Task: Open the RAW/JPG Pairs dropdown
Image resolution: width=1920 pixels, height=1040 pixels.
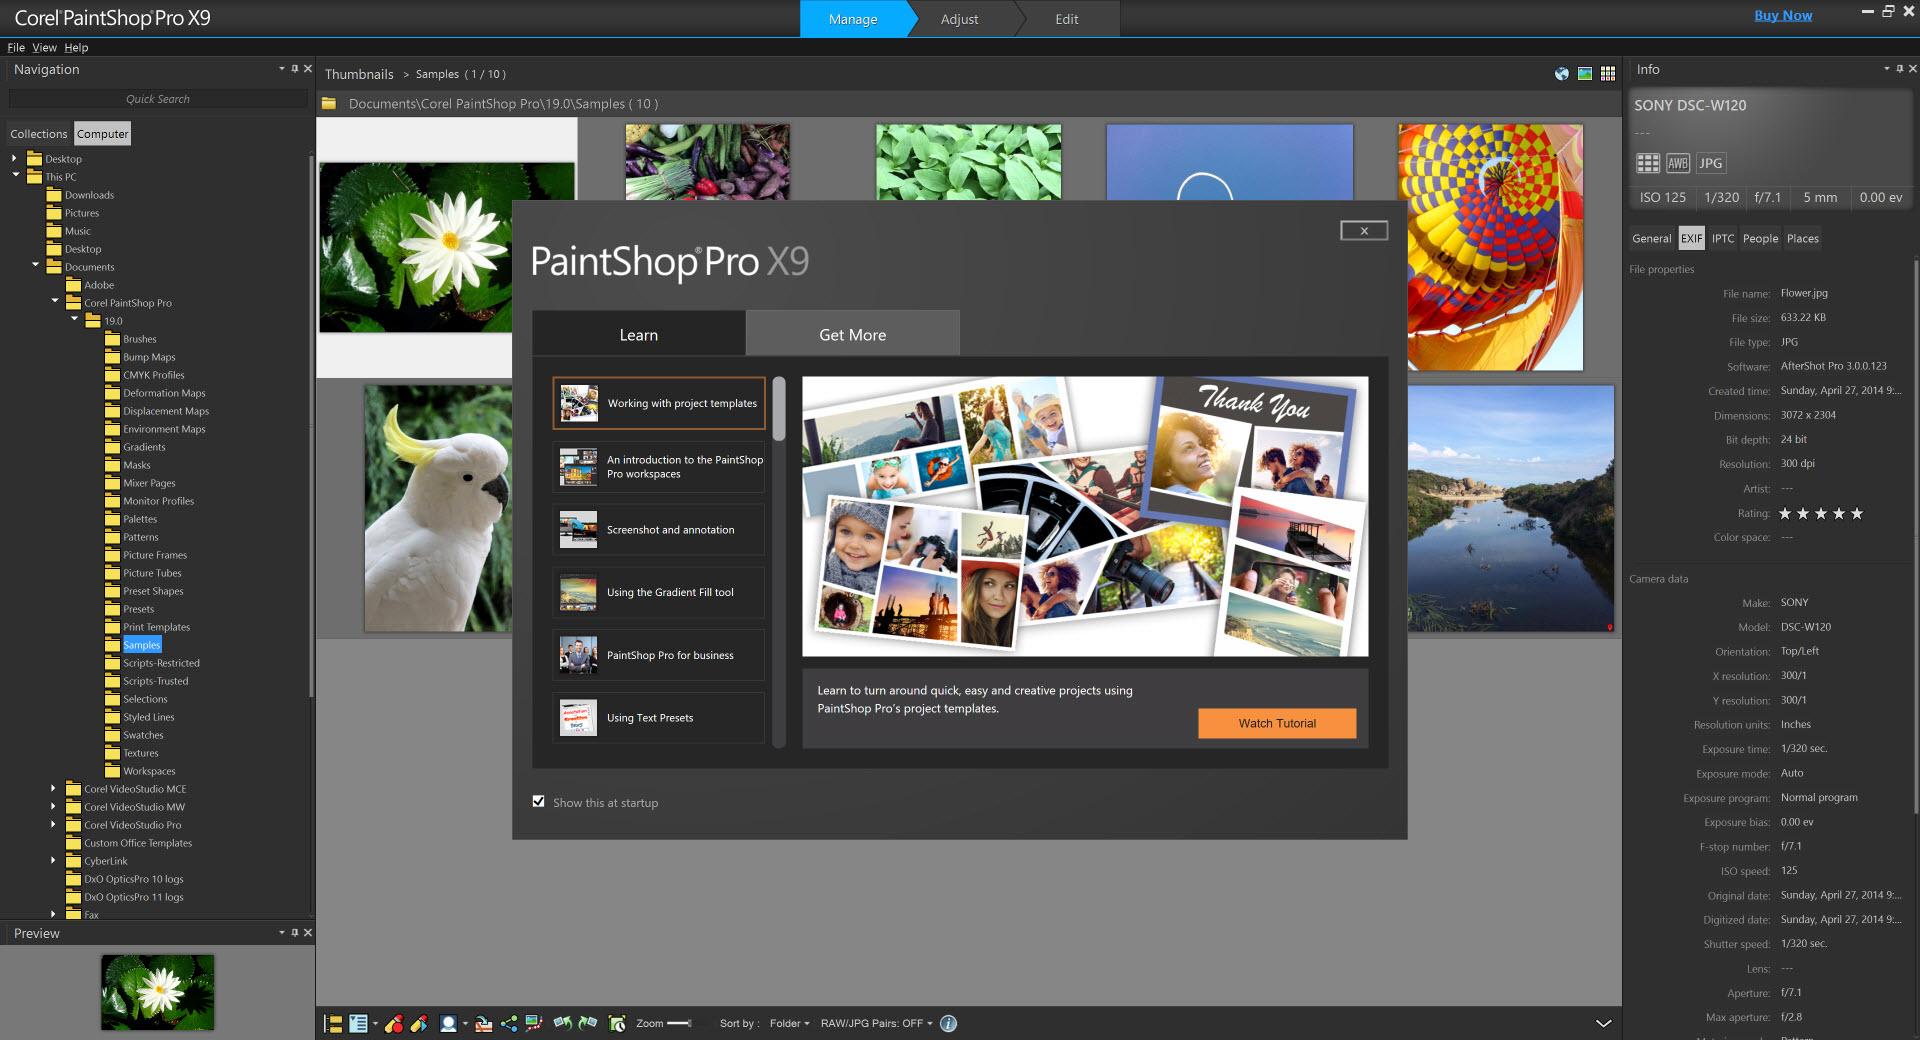Action: (876, 1023)
